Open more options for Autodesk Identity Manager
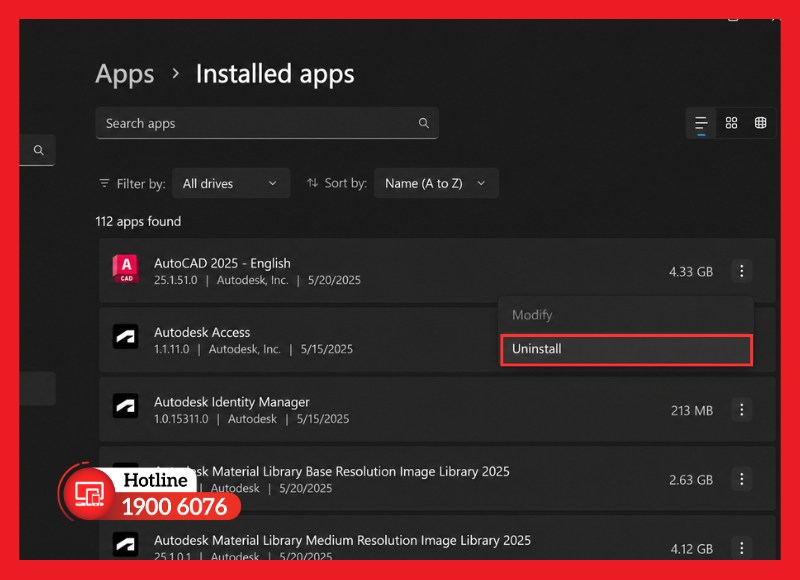The image size is (800, 580). tap(741, 410)
